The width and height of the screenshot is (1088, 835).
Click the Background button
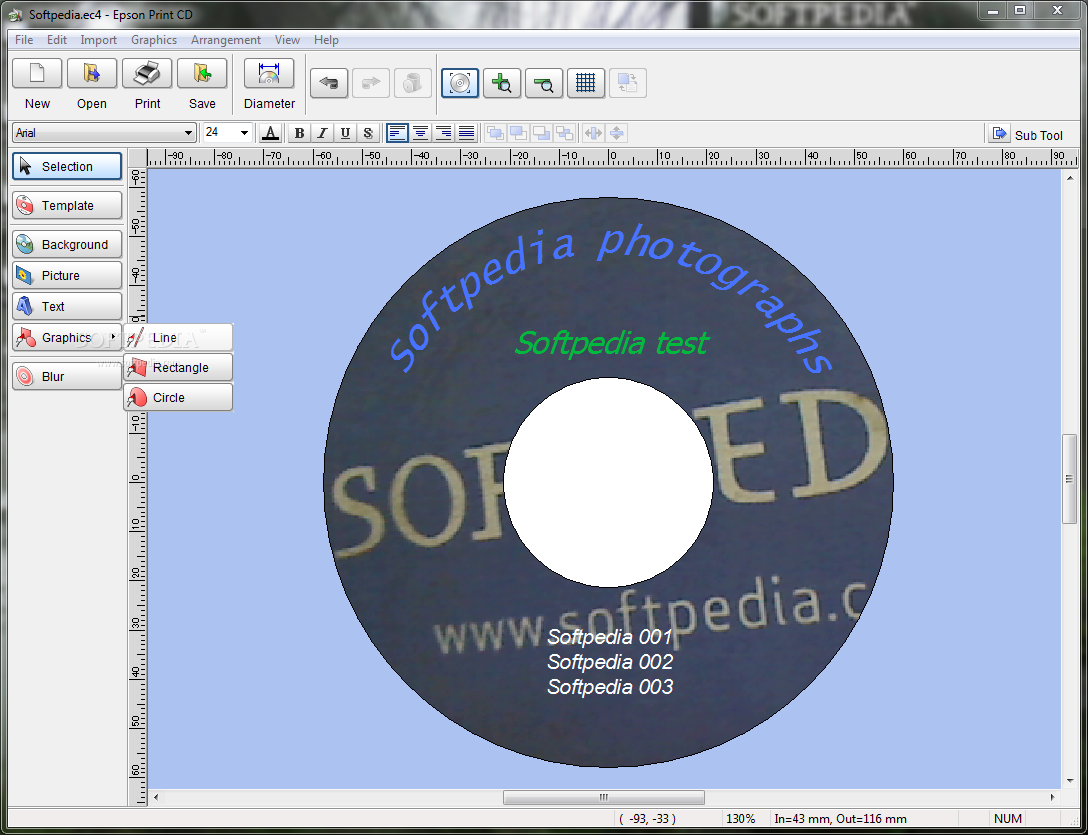(x=67, y=244)
